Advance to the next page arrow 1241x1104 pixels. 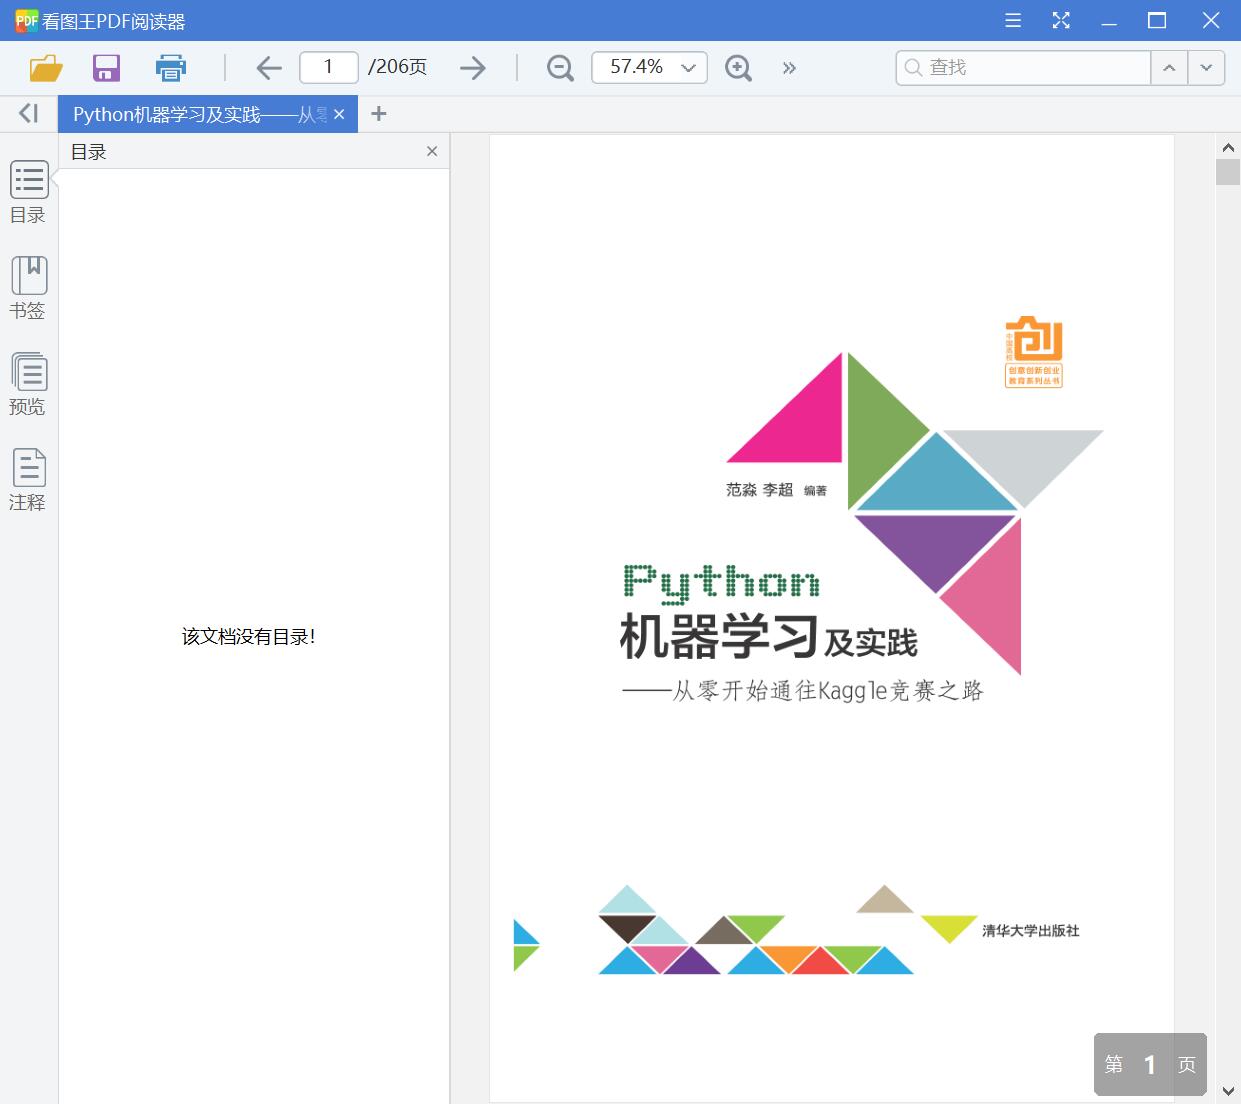tap(472, 67)
